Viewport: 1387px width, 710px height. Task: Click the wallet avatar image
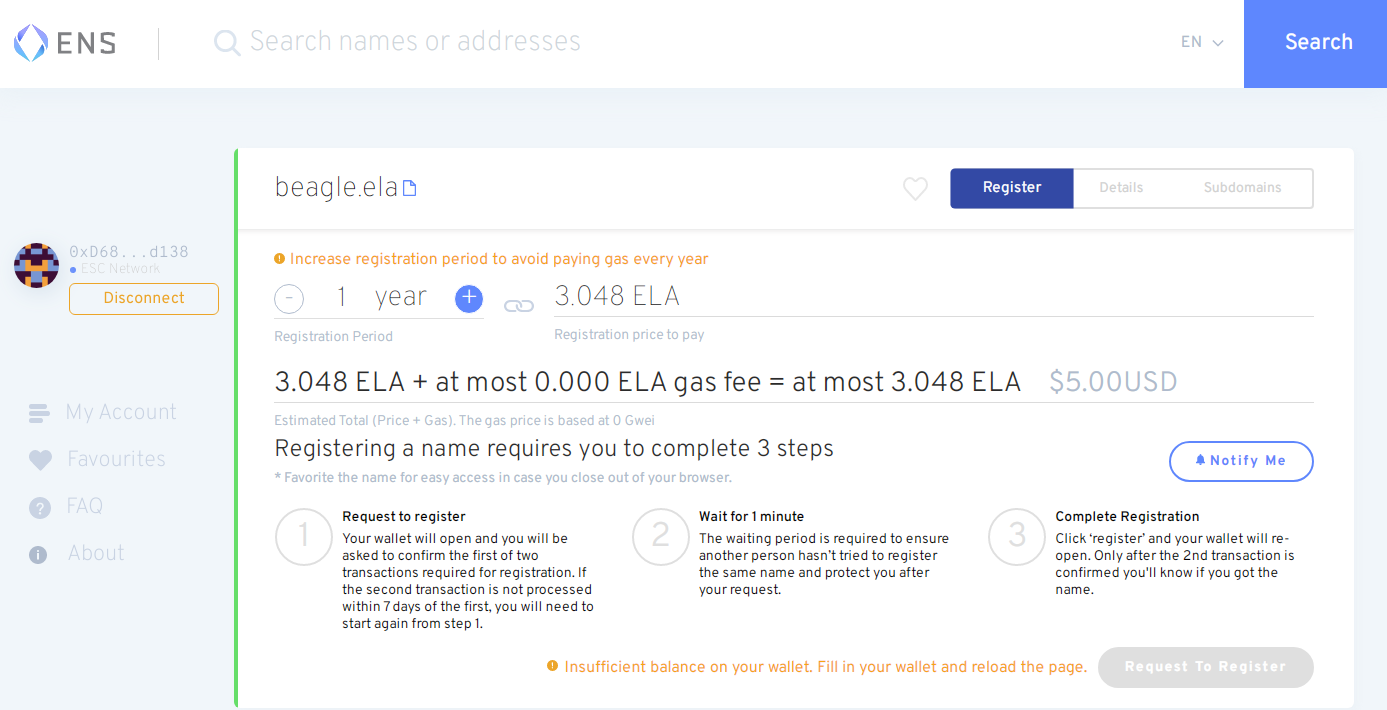36,265
